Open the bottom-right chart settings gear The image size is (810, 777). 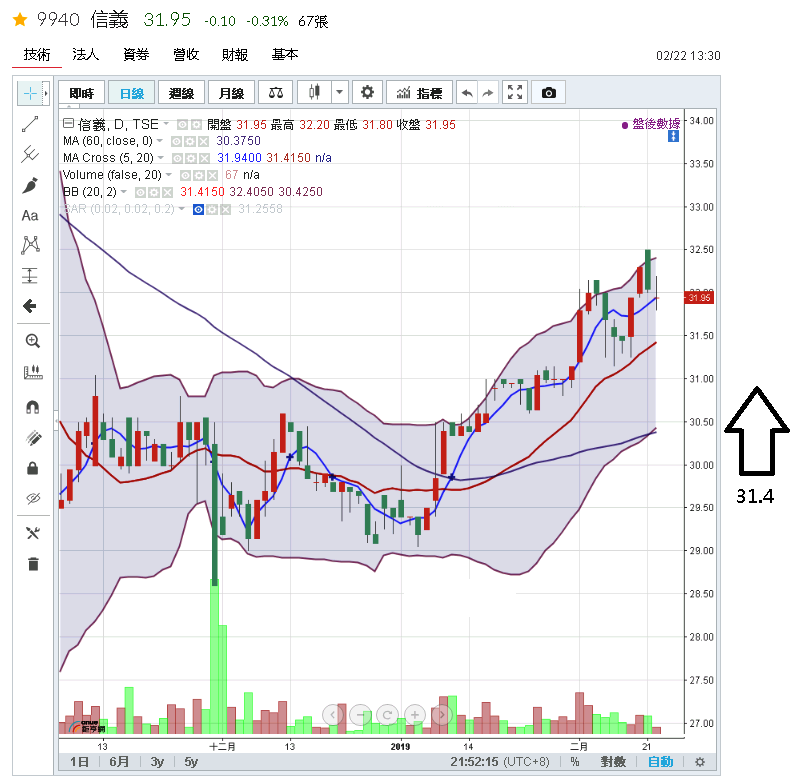coord(700,762)
